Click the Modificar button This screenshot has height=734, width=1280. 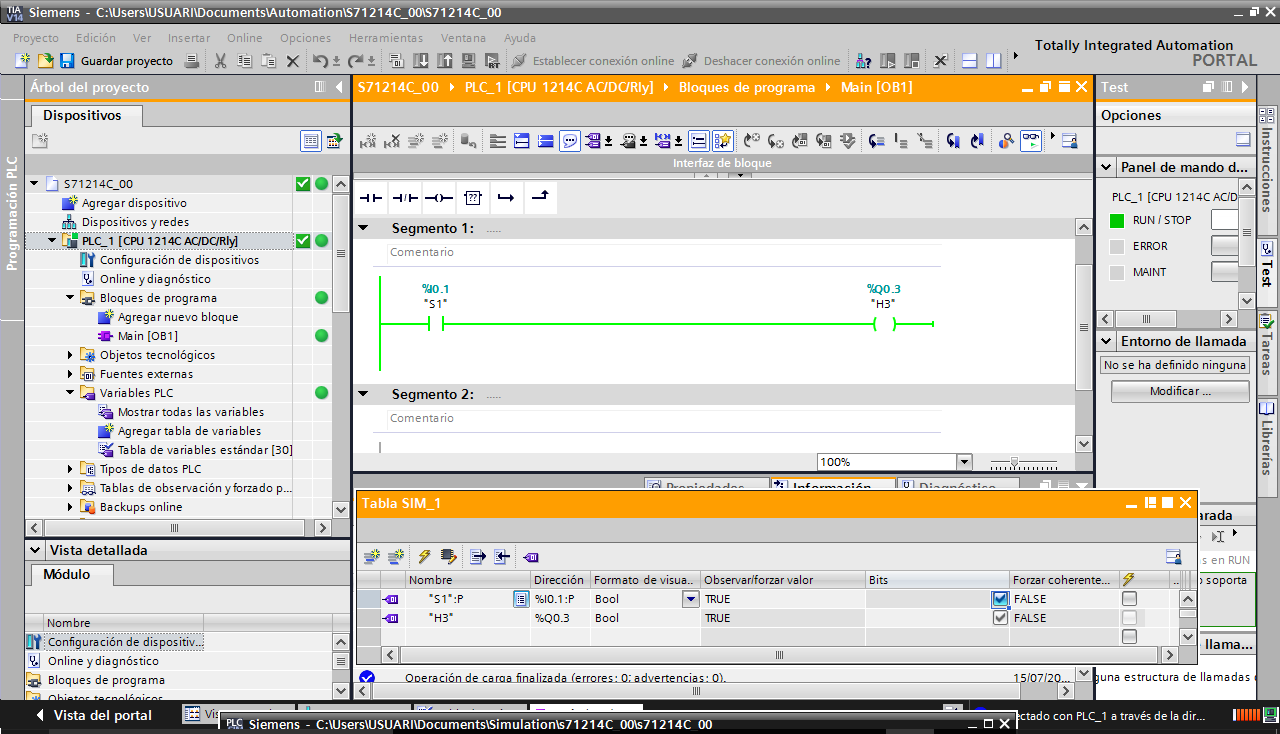[1180, 391]
